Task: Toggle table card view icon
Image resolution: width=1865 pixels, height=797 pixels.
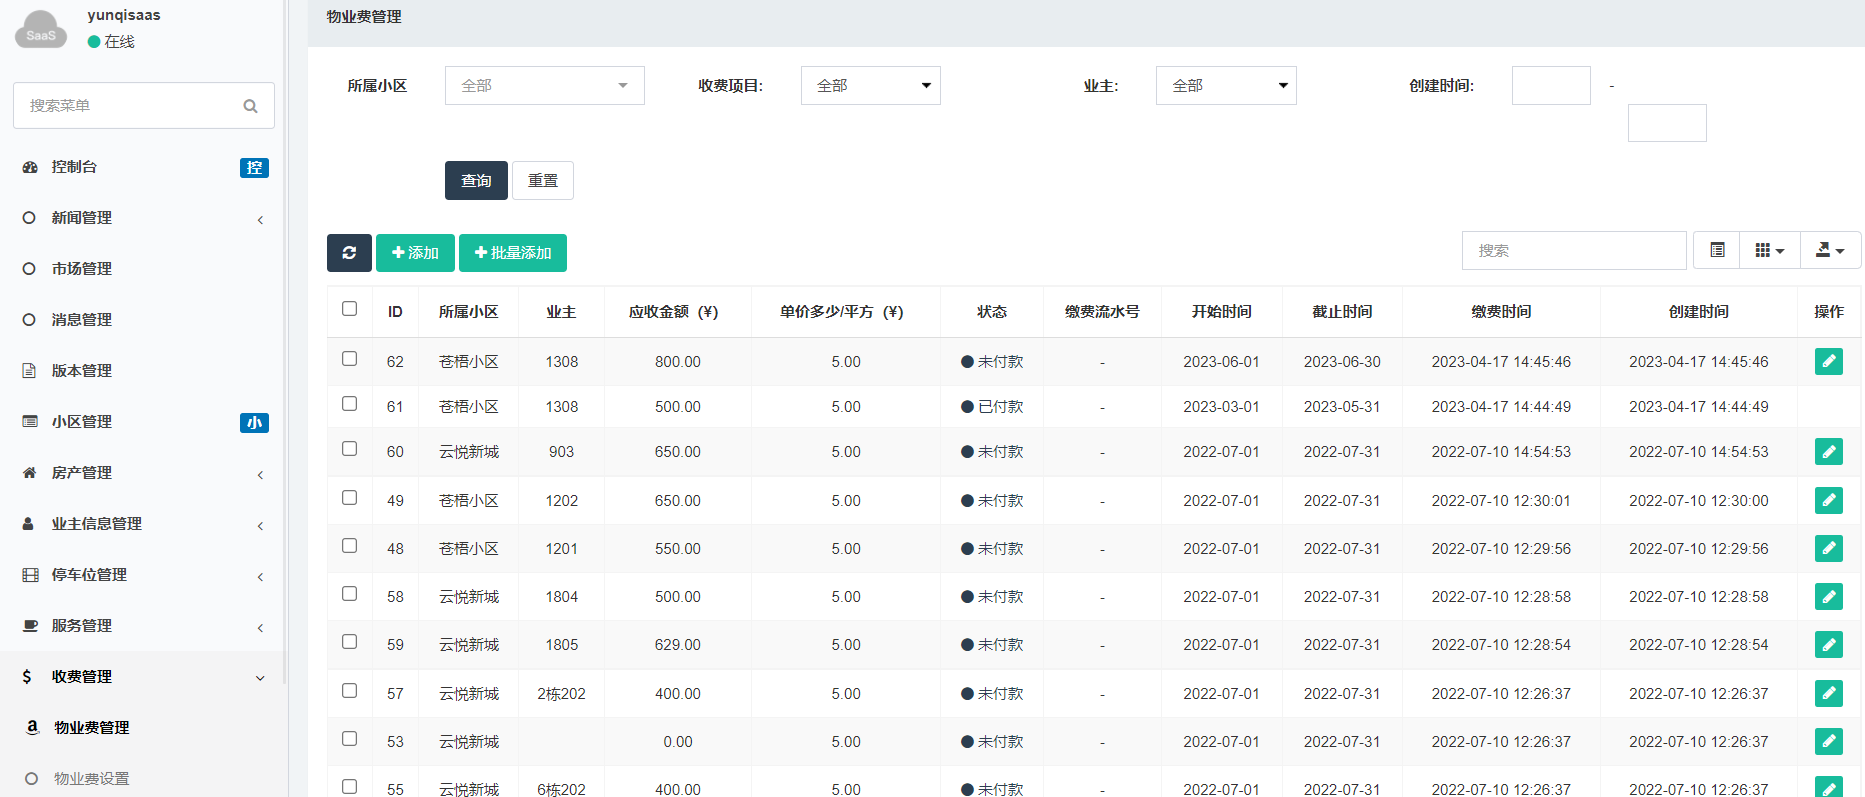Action: (1717, 250)
